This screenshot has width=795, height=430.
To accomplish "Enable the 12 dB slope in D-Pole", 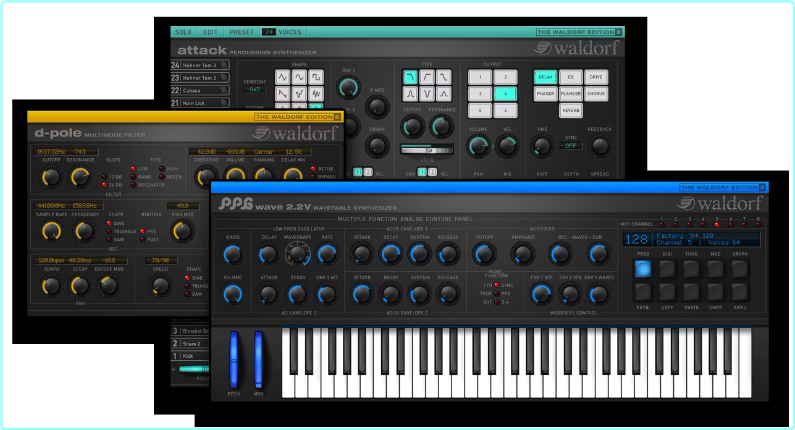I will [104, 177].
